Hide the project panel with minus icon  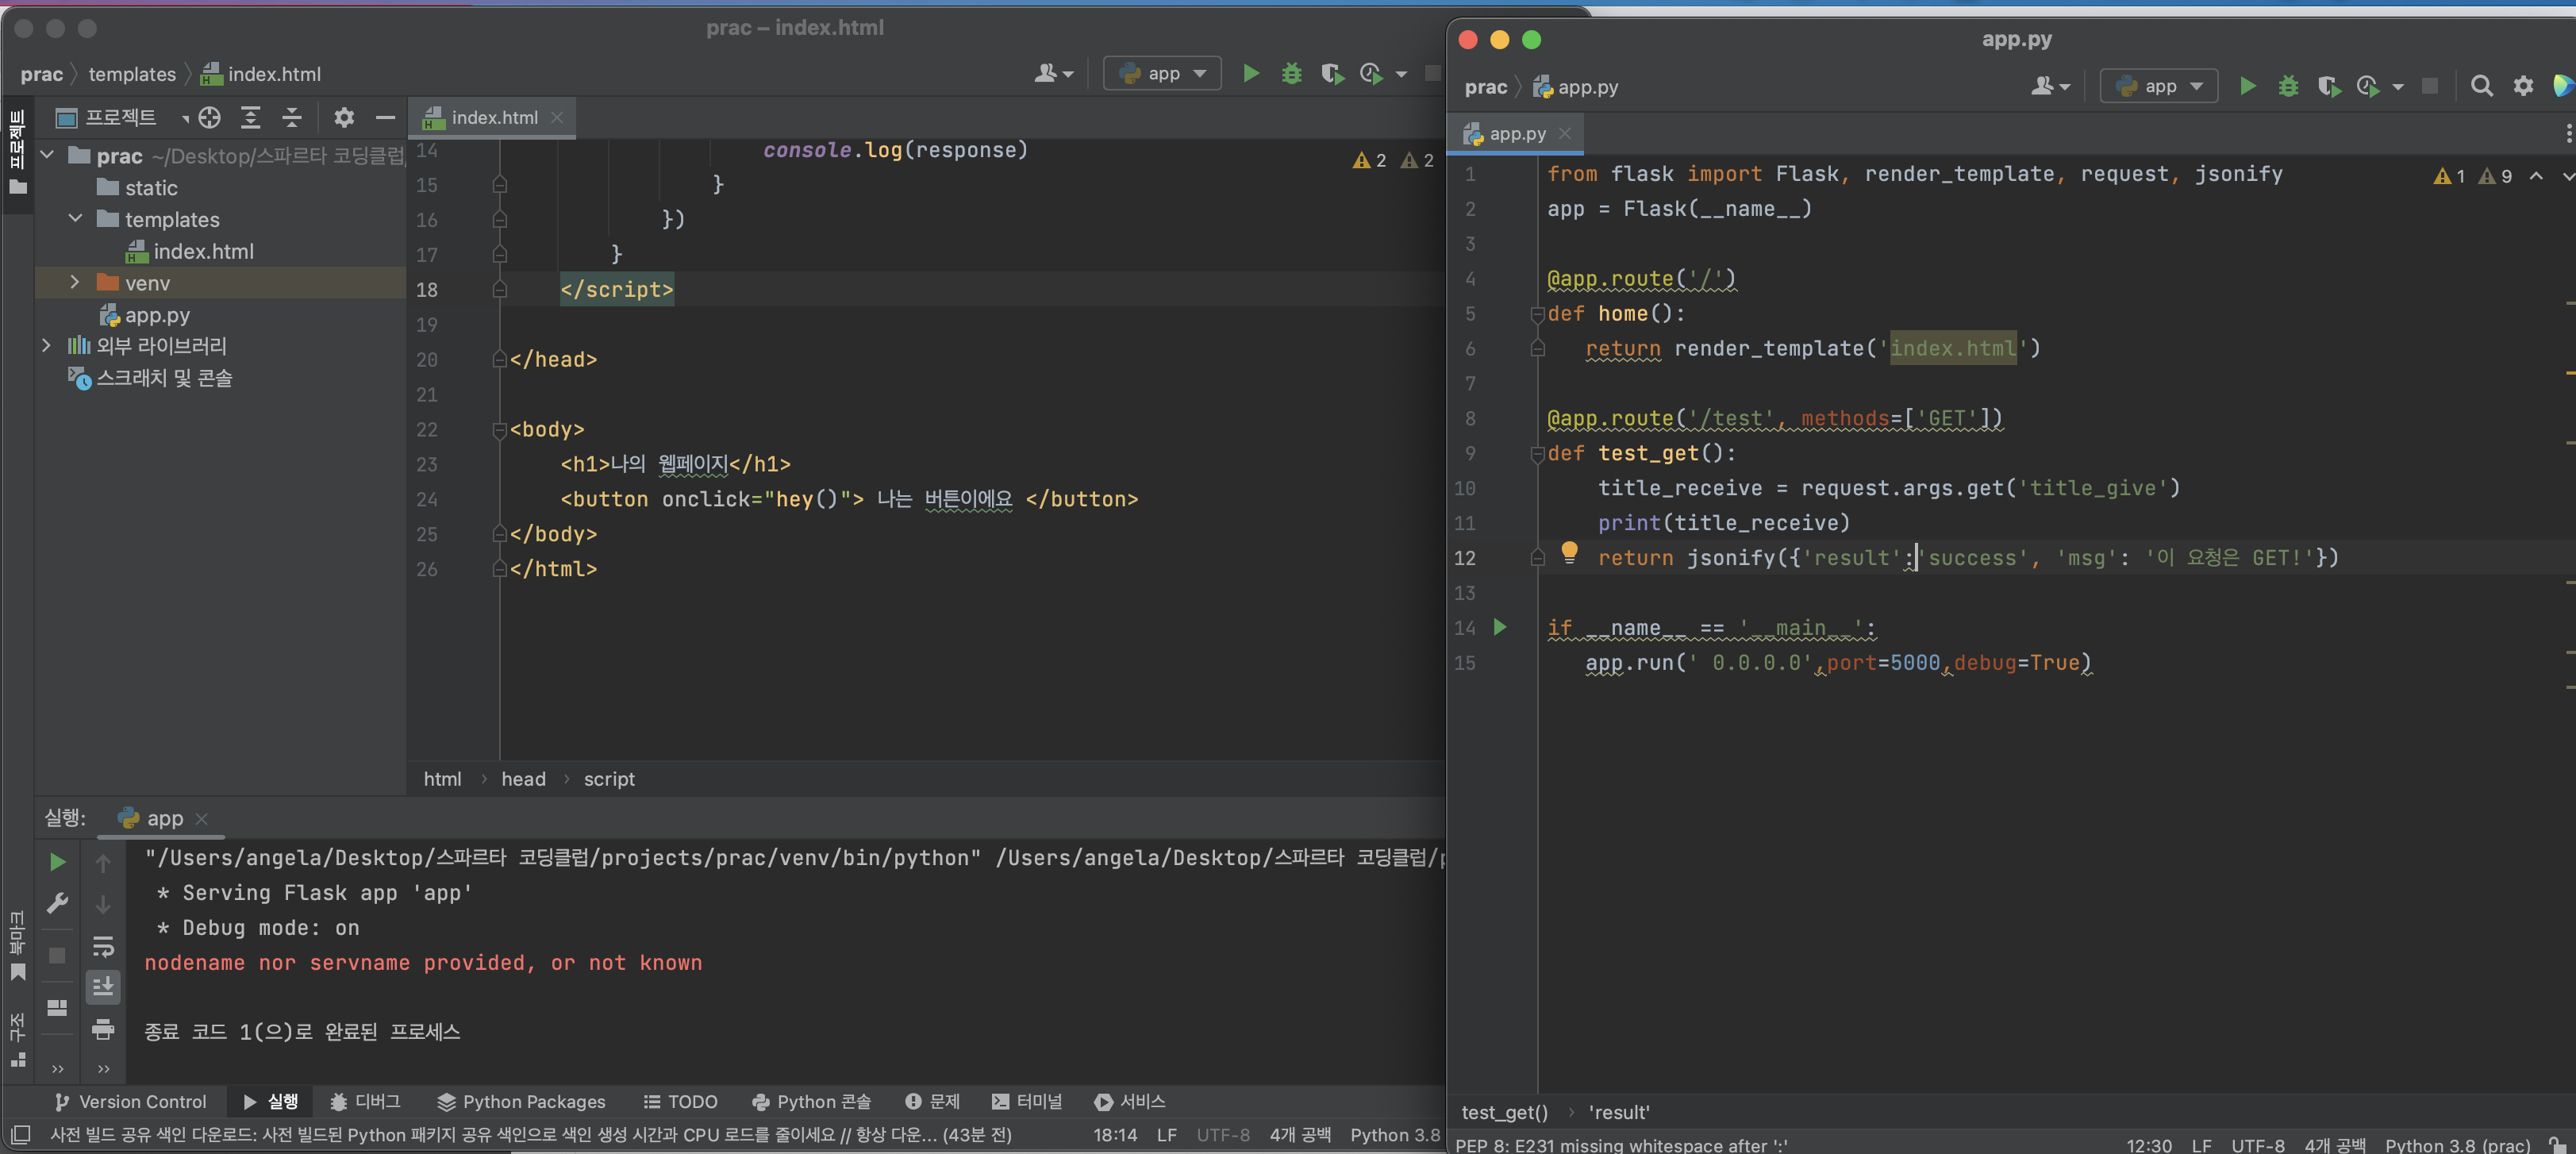[385, 118]
